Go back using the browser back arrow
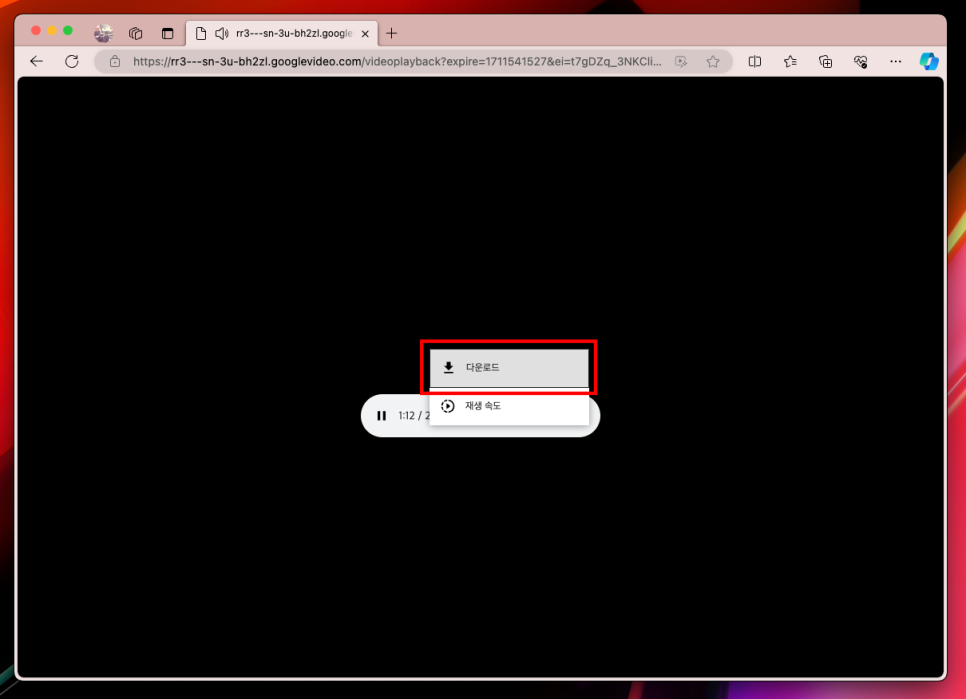The width and height of the screenshot is (966, 699). coord(36,61)
